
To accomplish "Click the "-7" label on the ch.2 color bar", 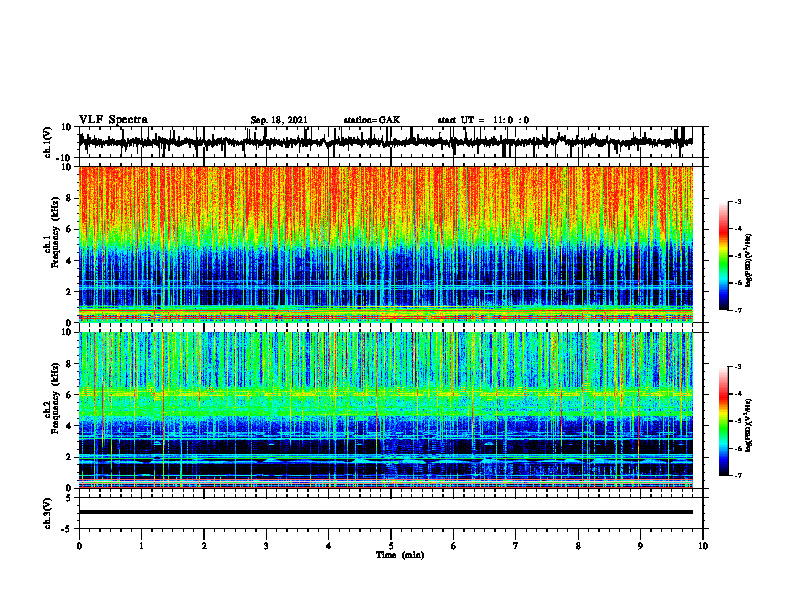I will (x=738, y=475).
